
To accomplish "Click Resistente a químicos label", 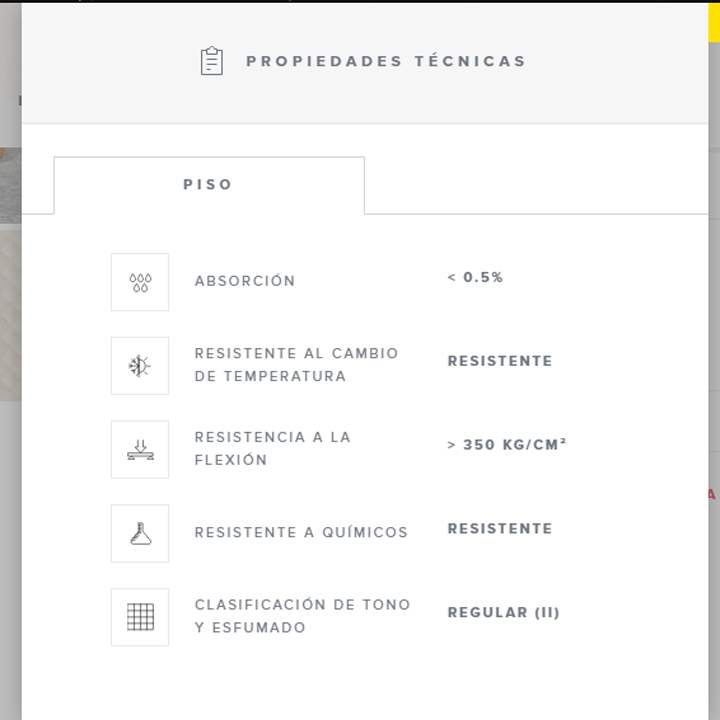I will pyautogui.click(x=301, y=532).
